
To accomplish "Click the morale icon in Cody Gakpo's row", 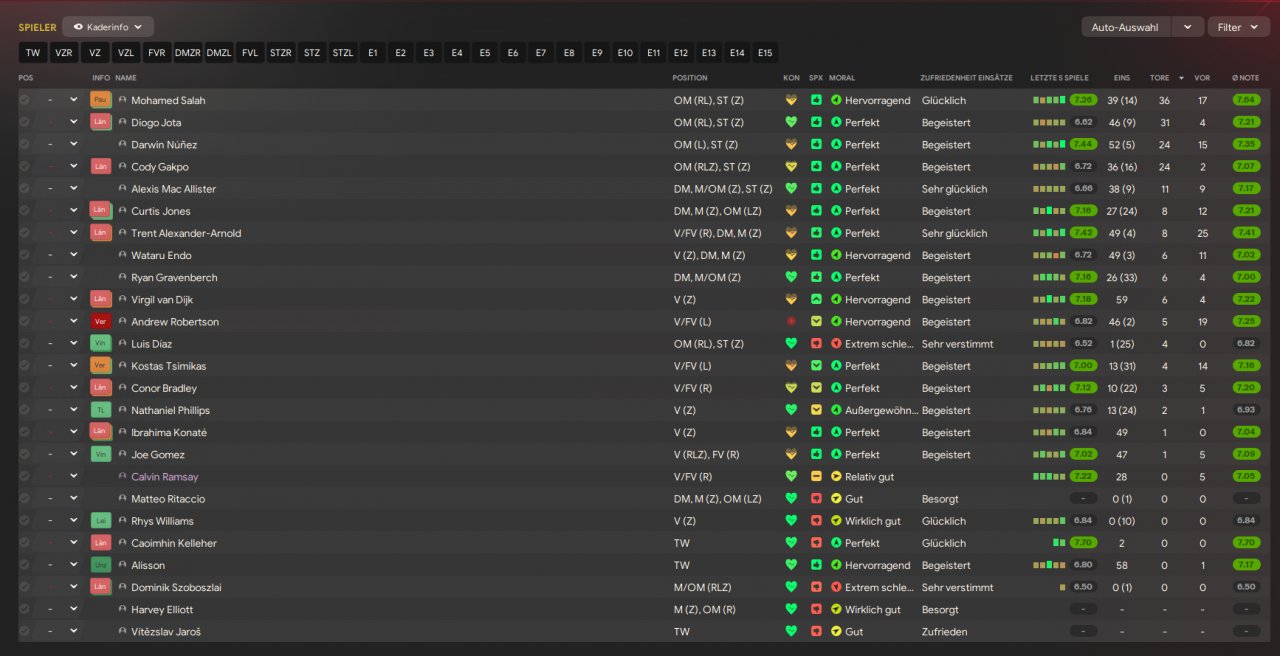I will 836,167.
